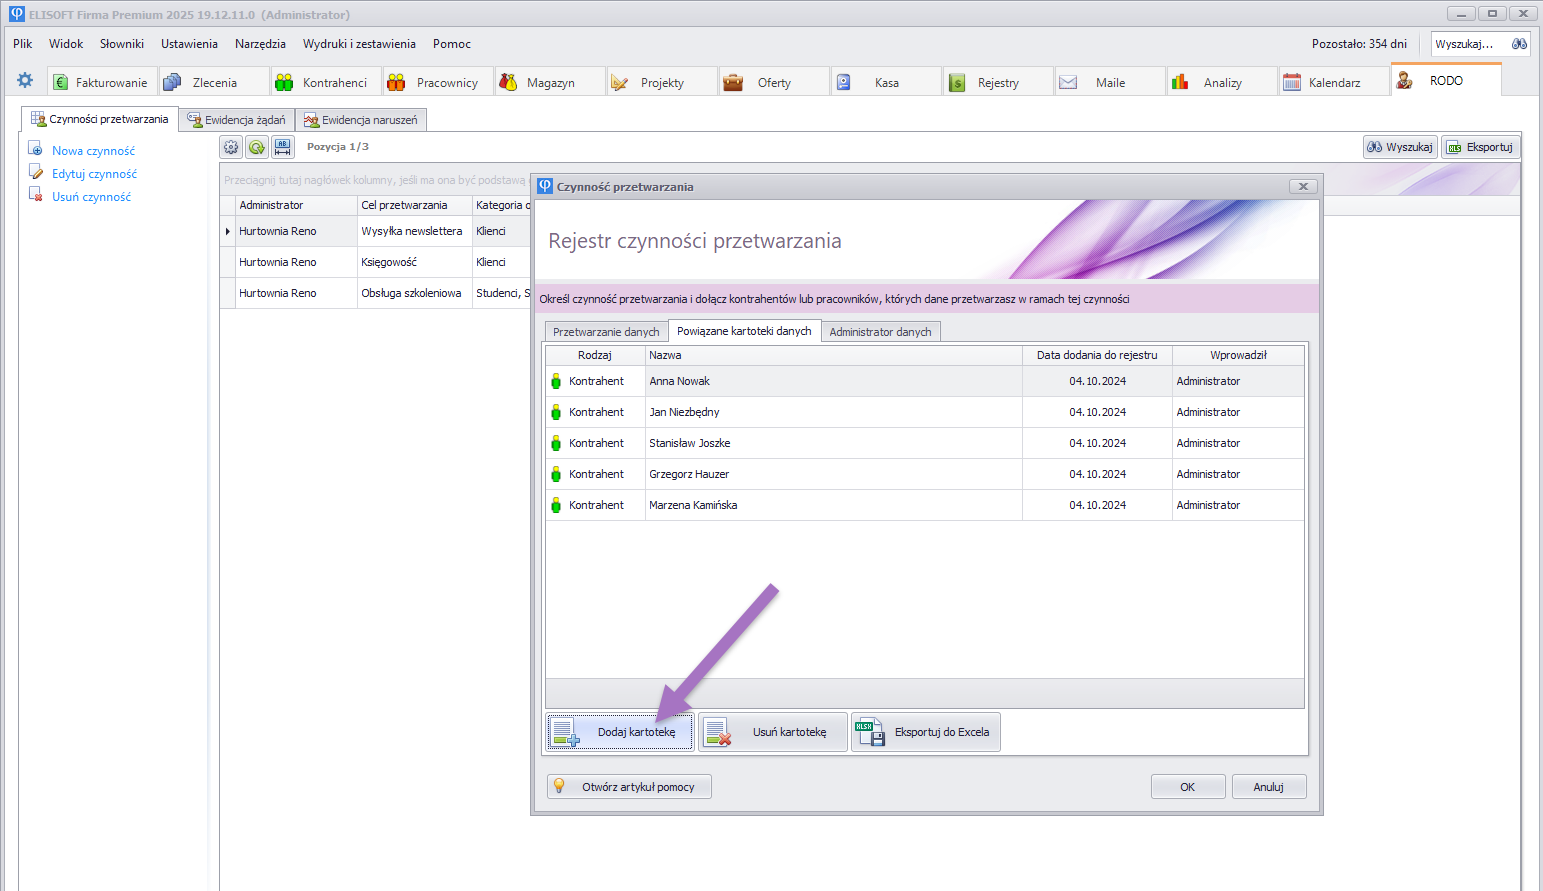This screenshot has height=891, width=1543.
Task: Open the Kasa module
Action: point(876,83)
